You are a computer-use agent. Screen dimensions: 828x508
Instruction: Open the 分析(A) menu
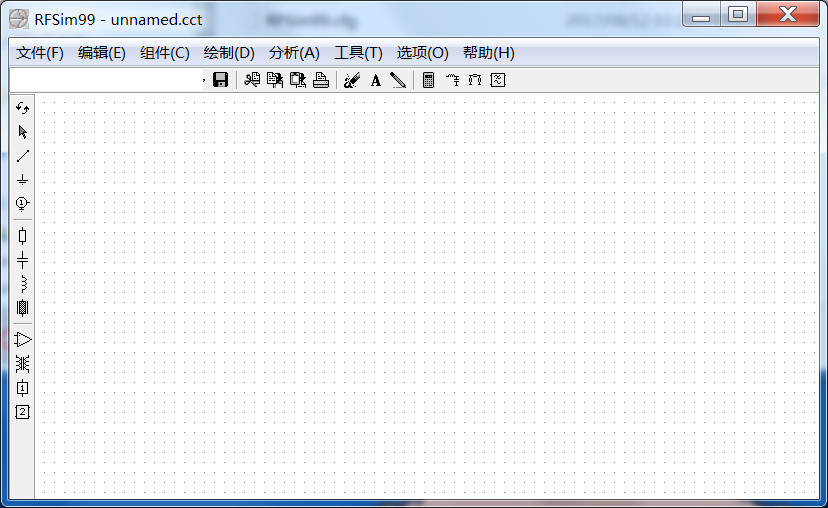tap(294, 53)
